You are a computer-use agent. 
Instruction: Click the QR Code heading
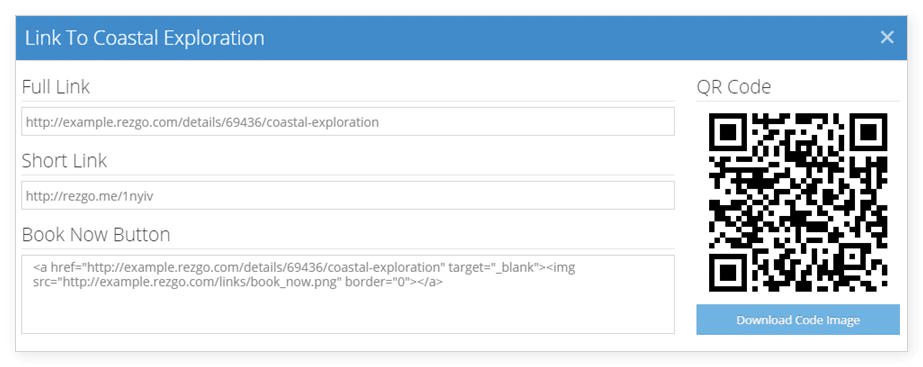(733, 87)
